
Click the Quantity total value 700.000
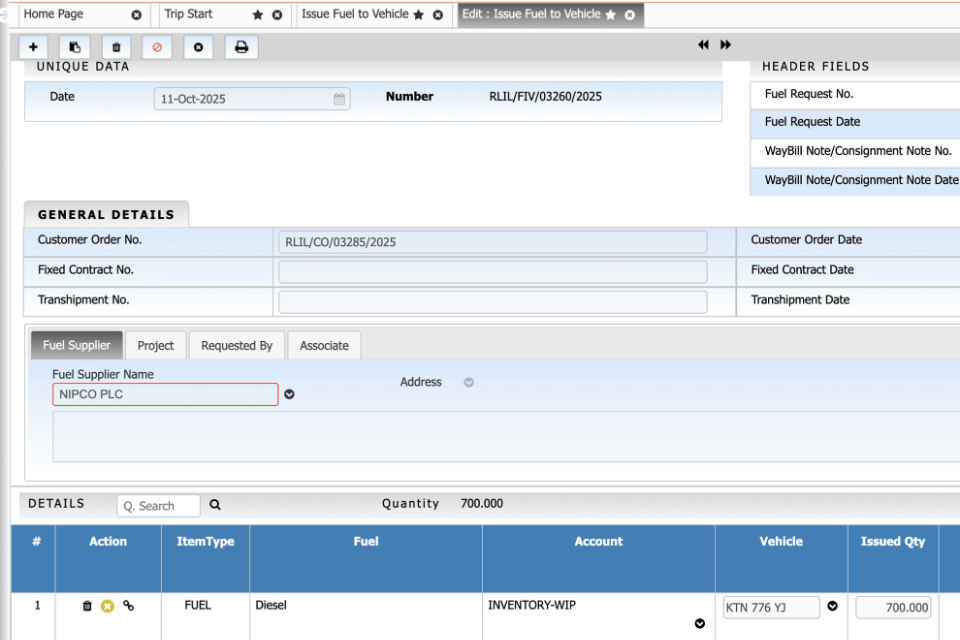482,504
